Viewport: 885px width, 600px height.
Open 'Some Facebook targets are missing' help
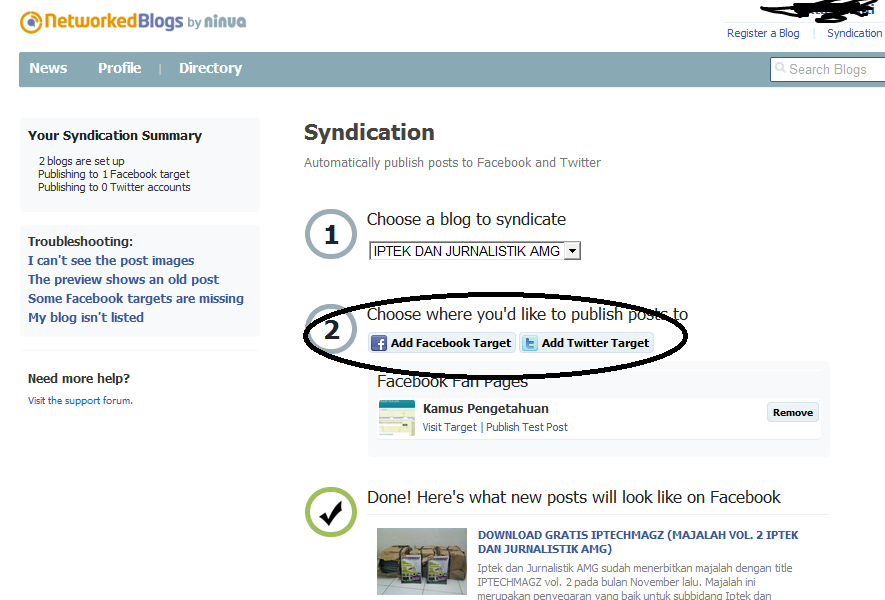pyautogui.click(x=136, y=299)
